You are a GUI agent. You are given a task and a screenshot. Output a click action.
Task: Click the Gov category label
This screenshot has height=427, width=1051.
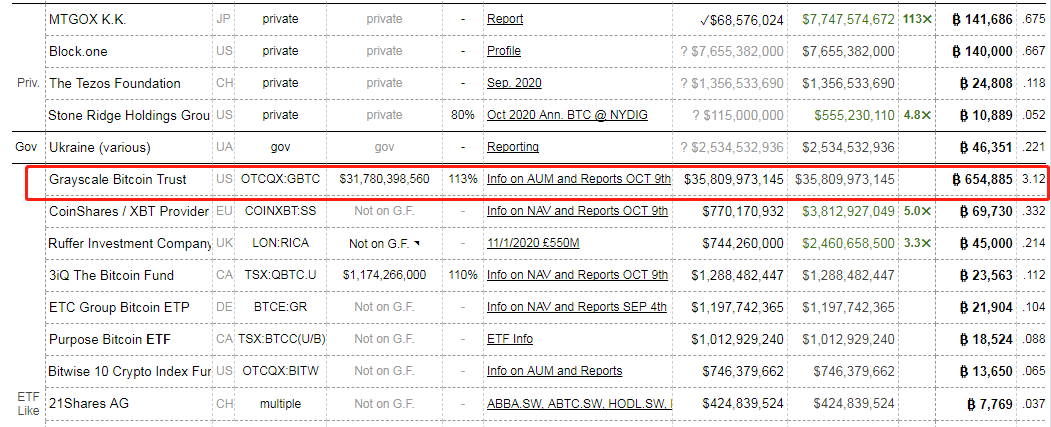(x=26, y=147)
